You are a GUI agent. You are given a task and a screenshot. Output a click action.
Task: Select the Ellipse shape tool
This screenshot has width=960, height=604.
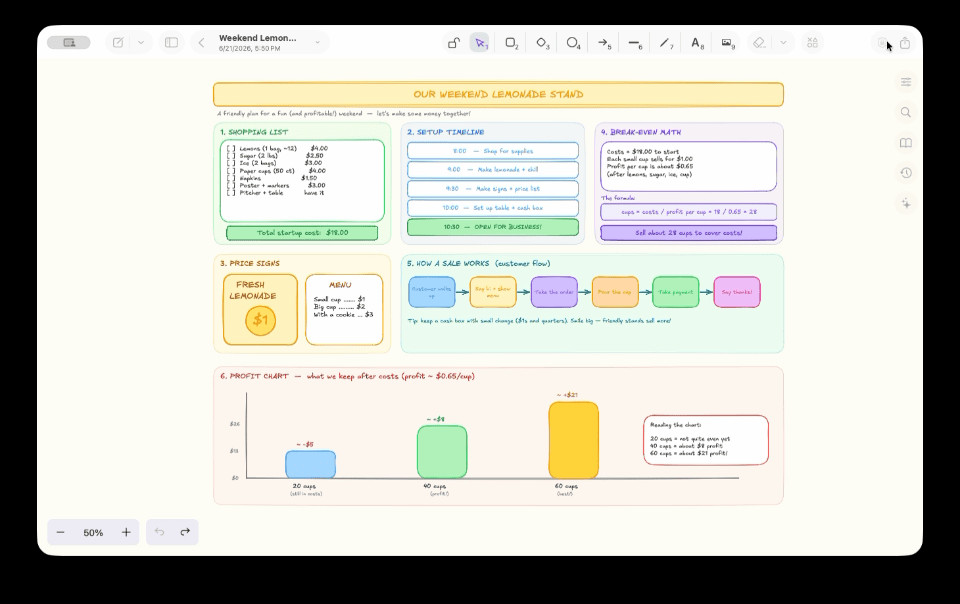tap(573, 43)
